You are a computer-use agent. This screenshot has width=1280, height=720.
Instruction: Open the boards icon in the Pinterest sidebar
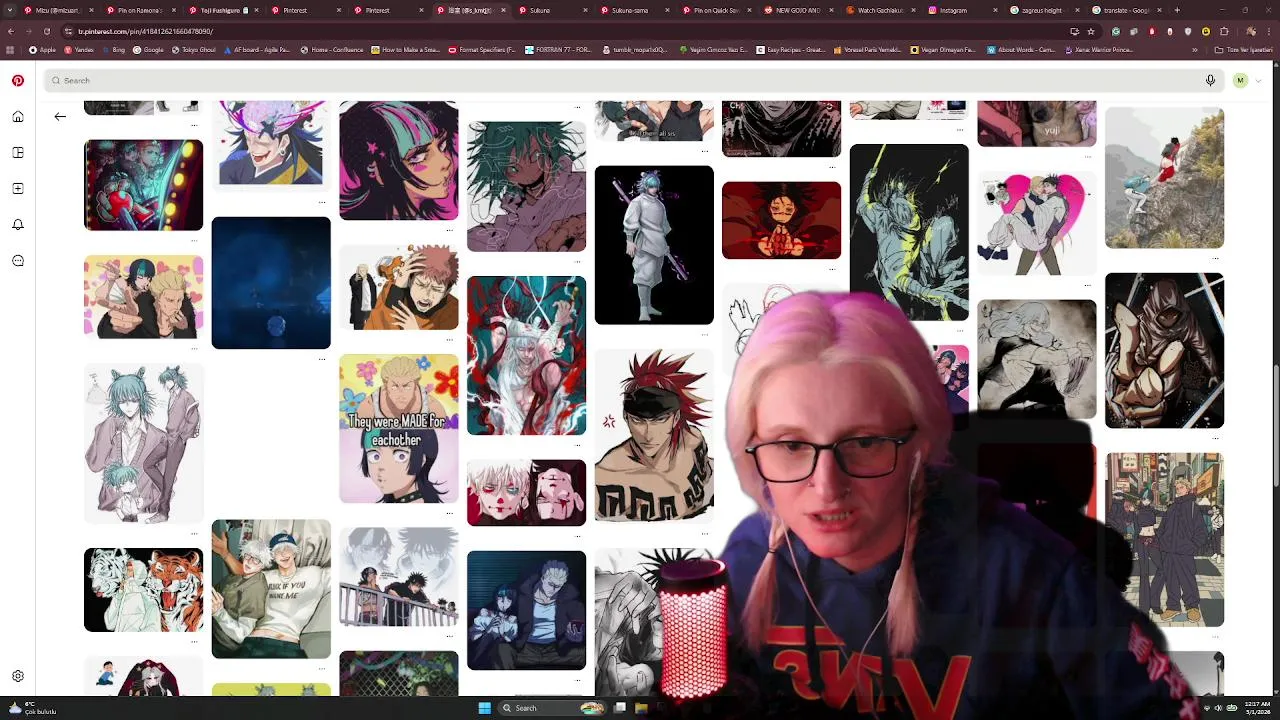coord(18,153)
